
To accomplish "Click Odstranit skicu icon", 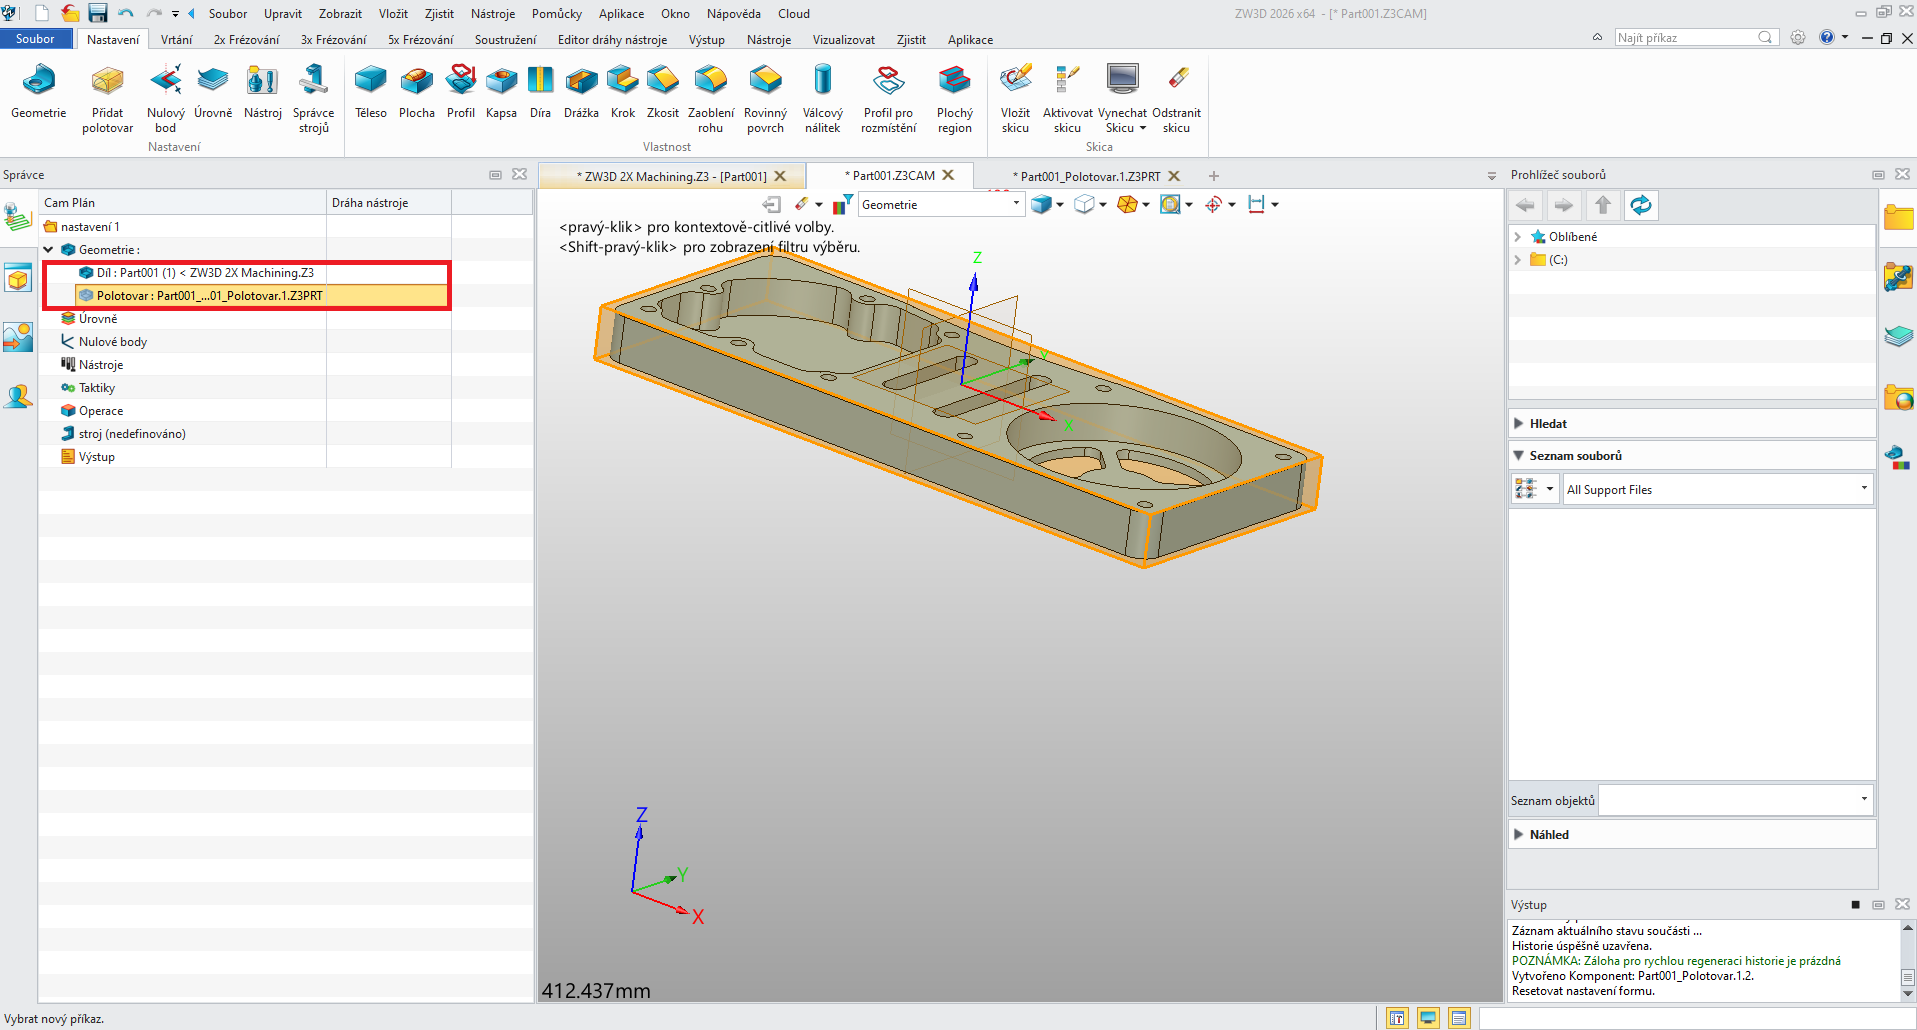I will (x=1176, y=99).
